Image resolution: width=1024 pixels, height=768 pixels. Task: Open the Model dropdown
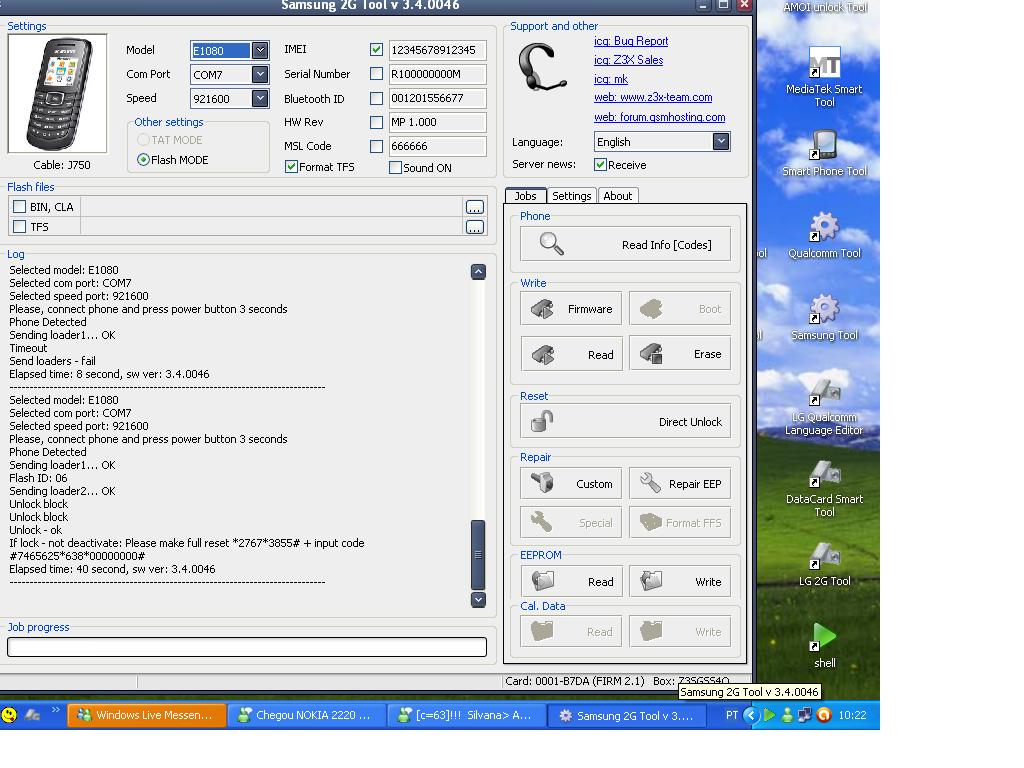click(x=260, y=50)
